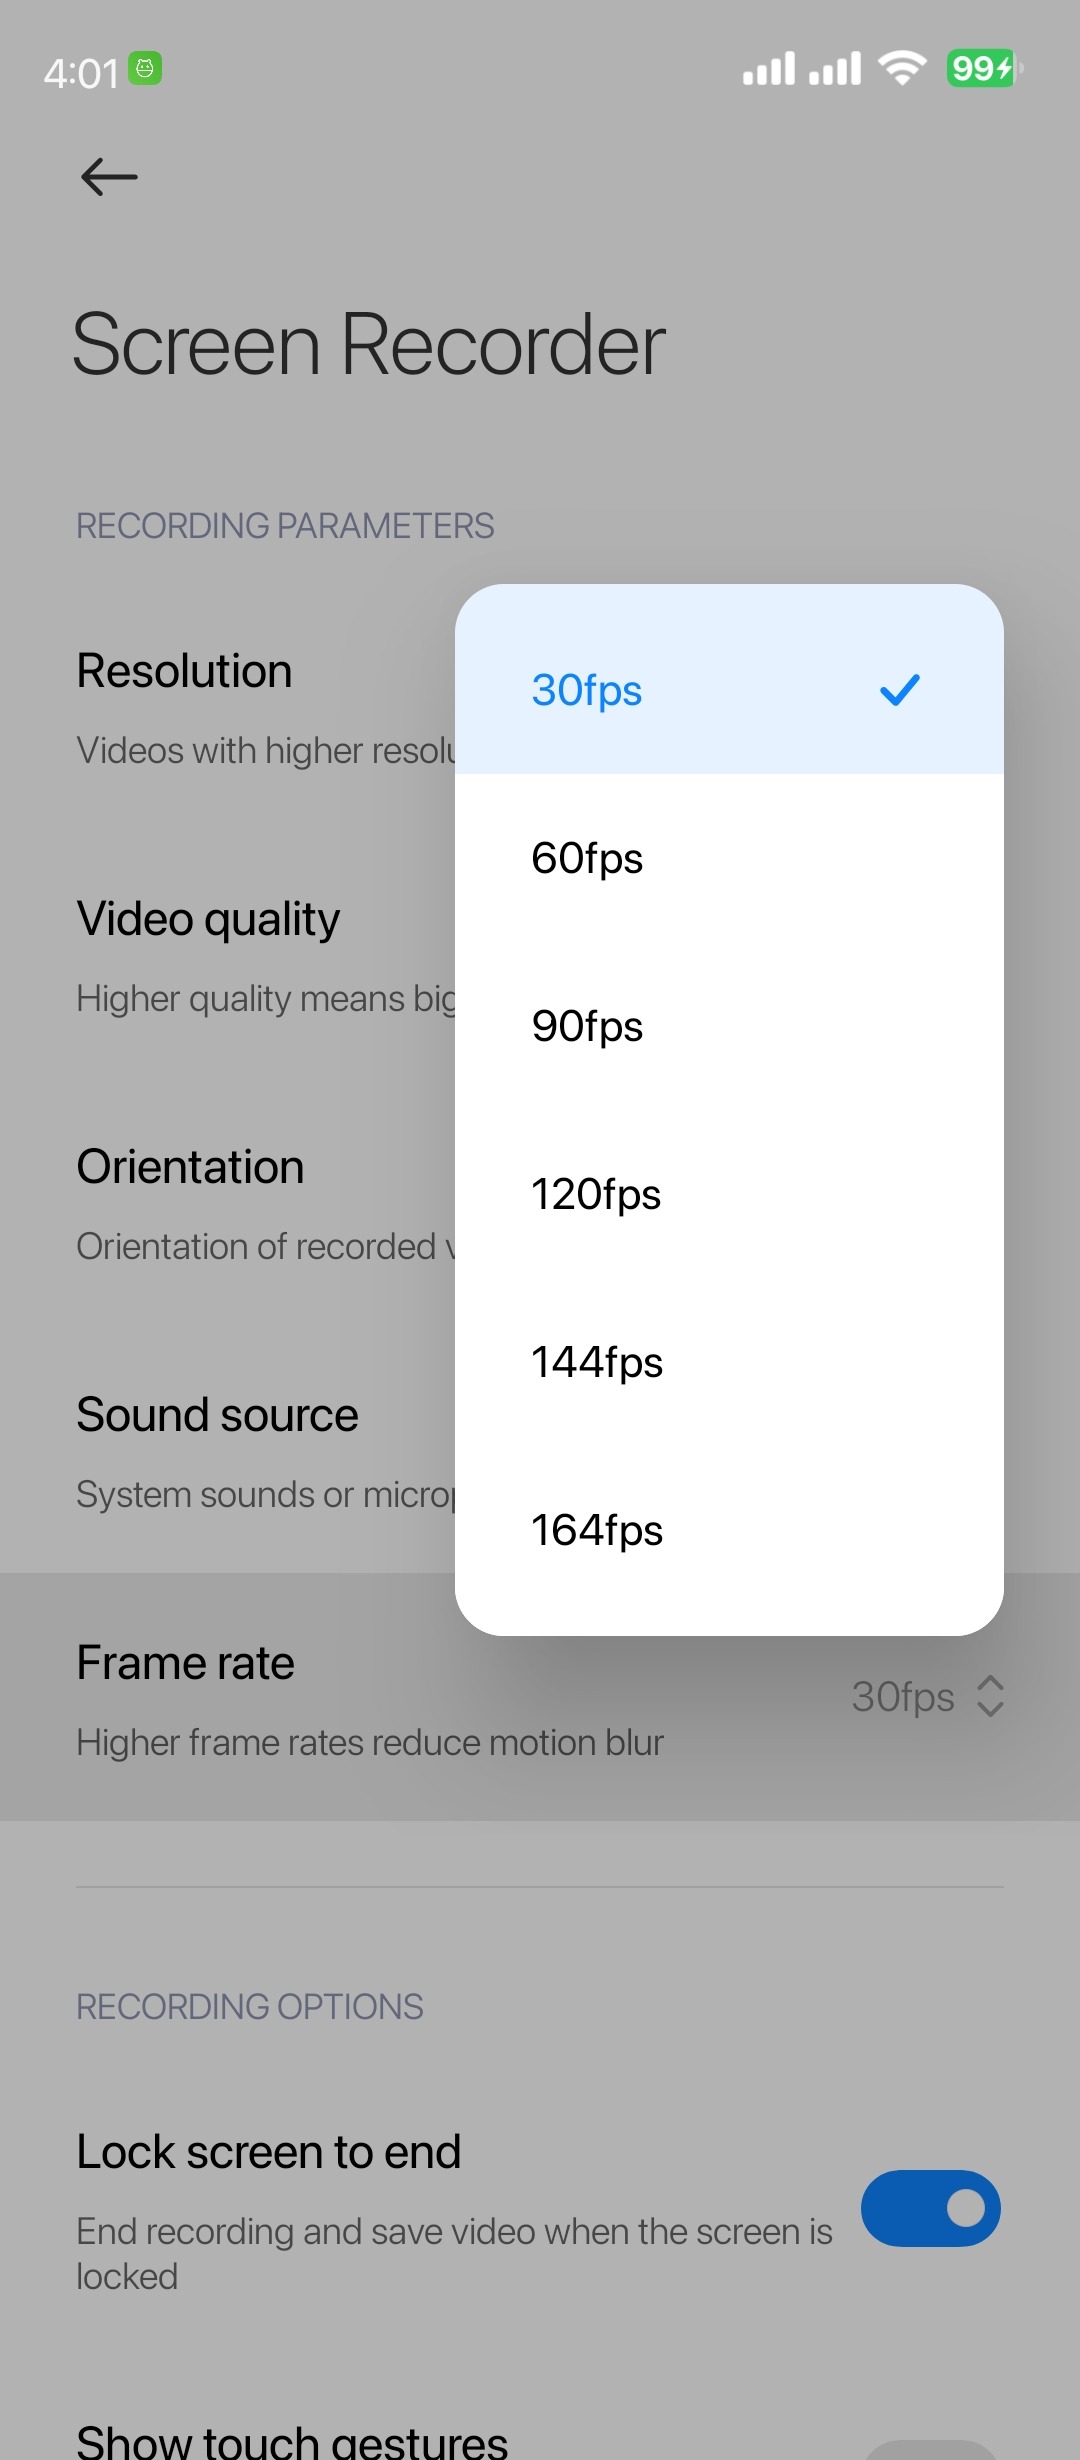Toggle the Show touch gestures switch
Screen dimensions: 1080x2460
pyautogui.click(x=930, y=2450)
